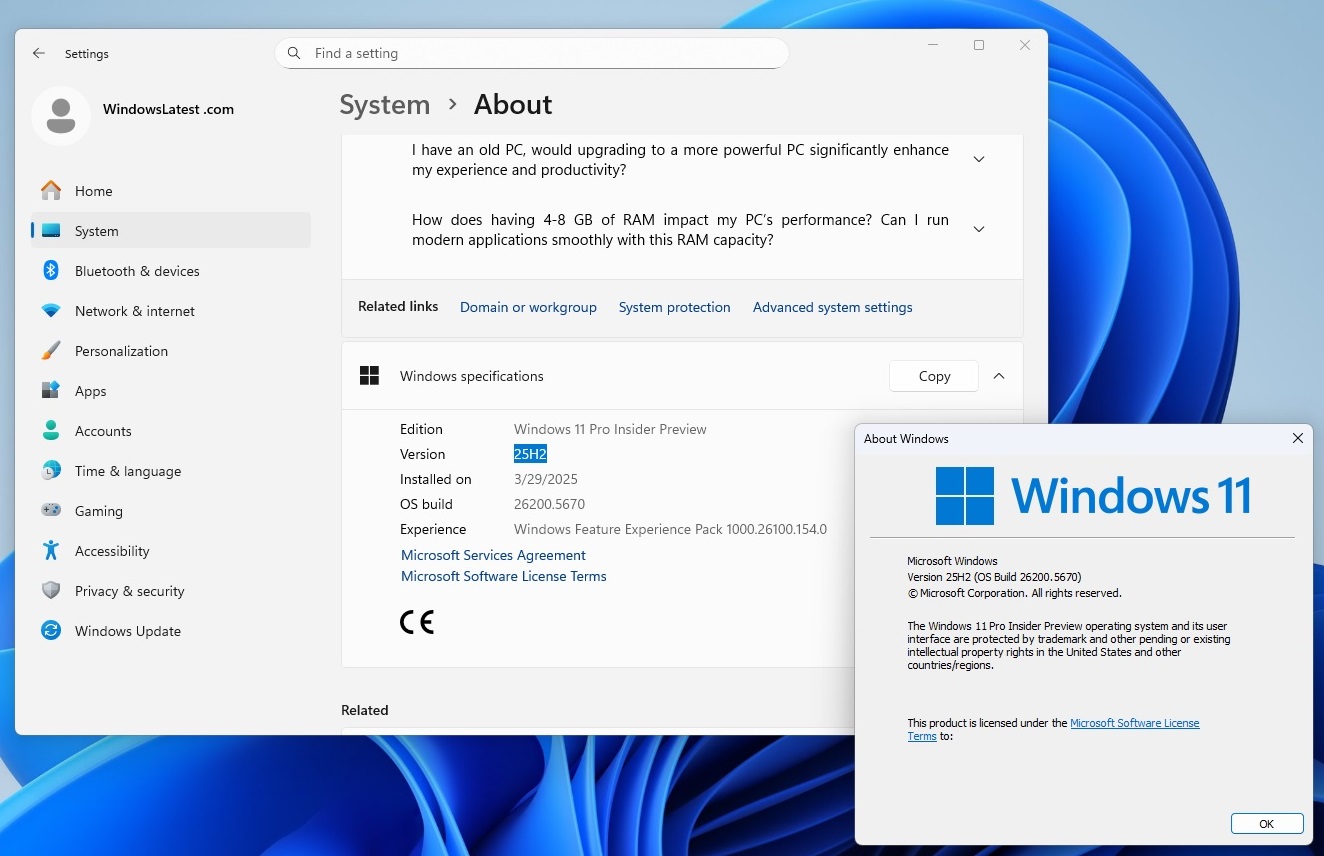Expand the old PC upgrade question
Image resolution: width=1324 pixels, height=856 pixels.
click(978, 158)
